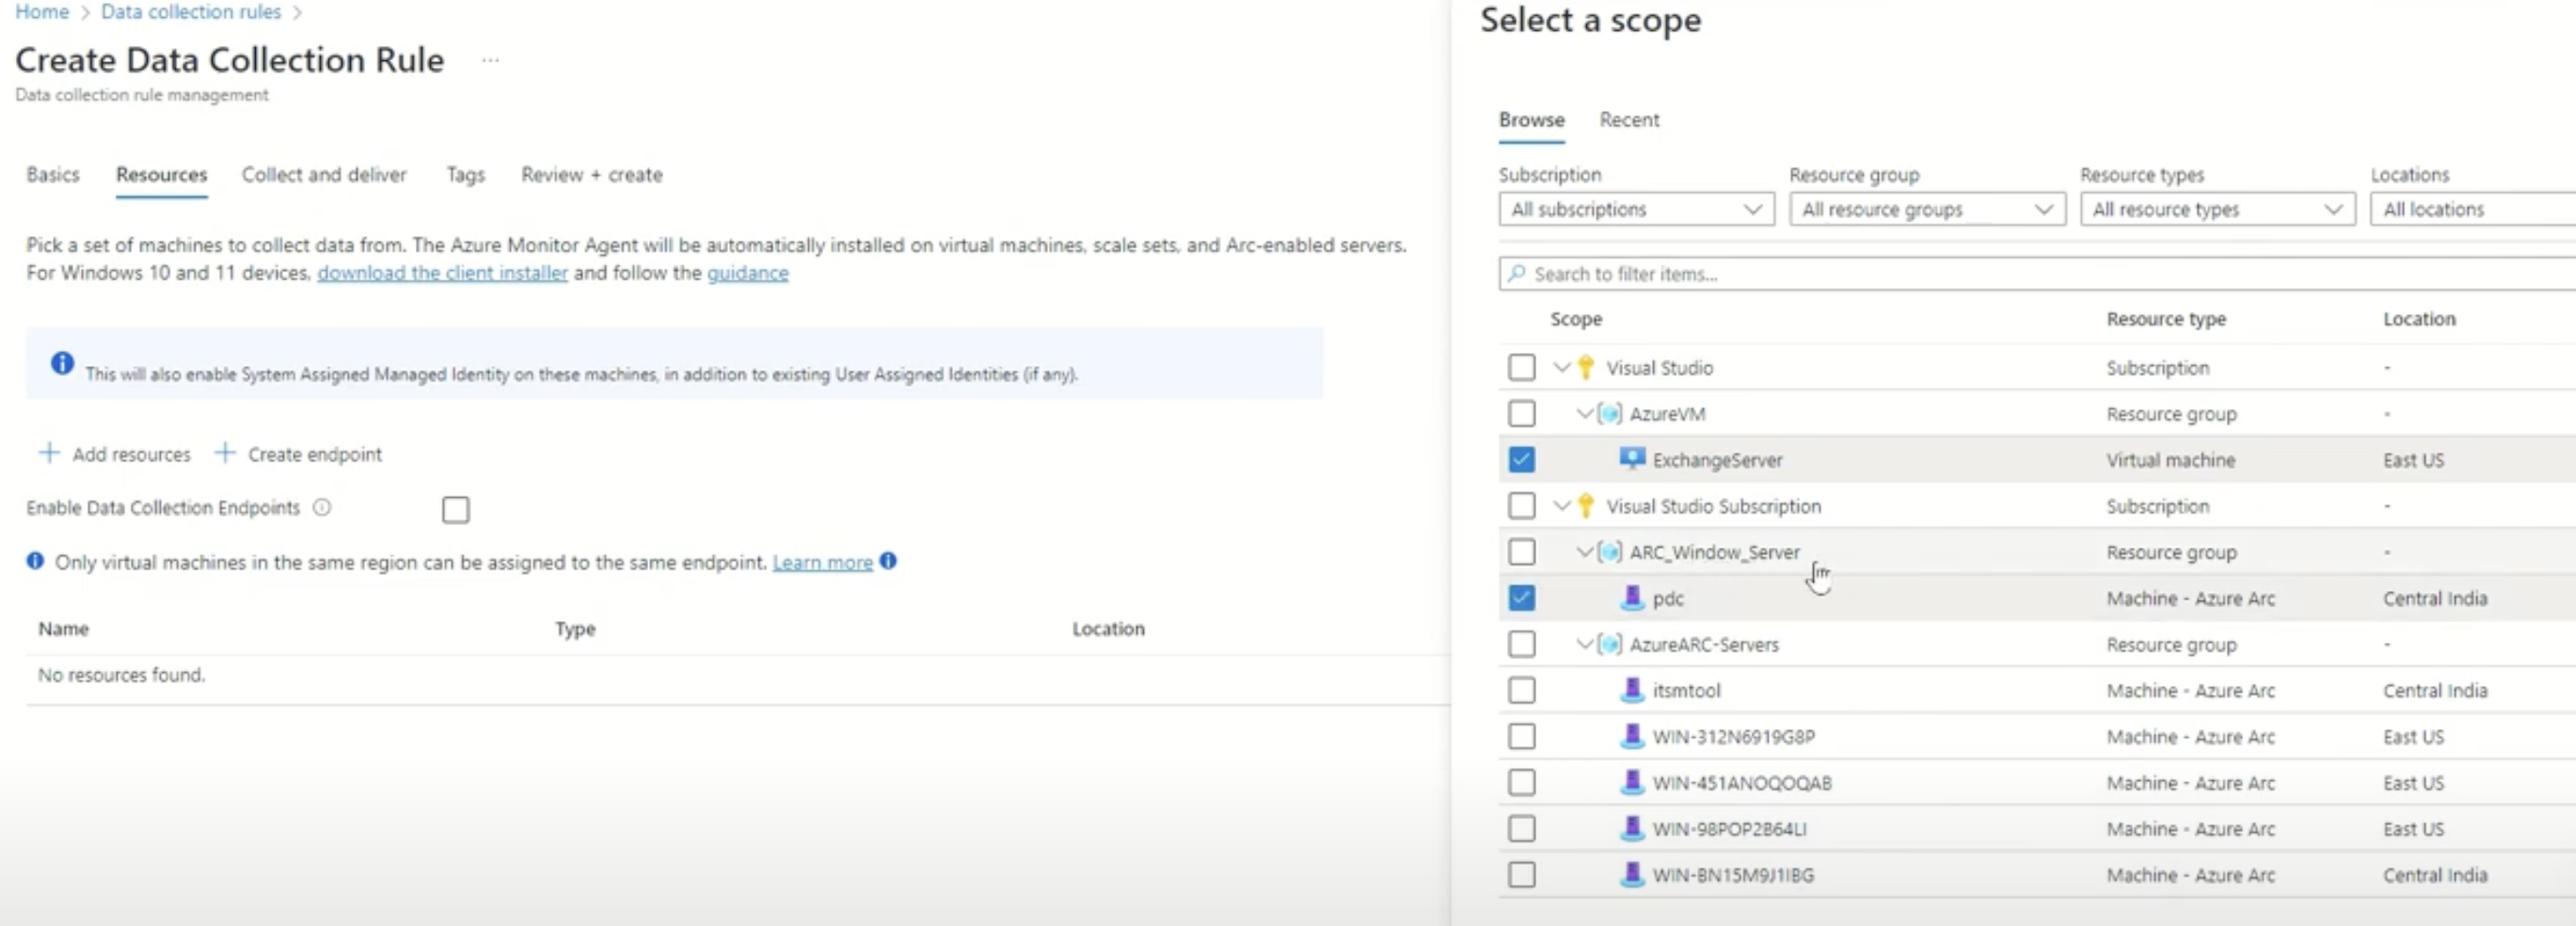Click the WIN-BN15M9J1IBG machine icon

[1632, 874]
